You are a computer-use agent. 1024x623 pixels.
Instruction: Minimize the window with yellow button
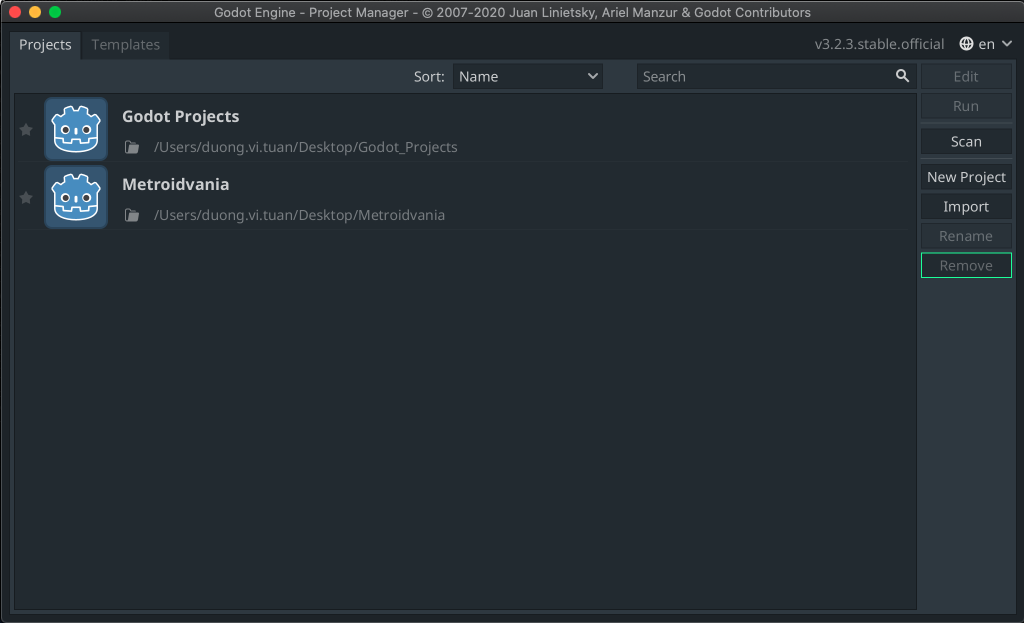tap(35, 12)
